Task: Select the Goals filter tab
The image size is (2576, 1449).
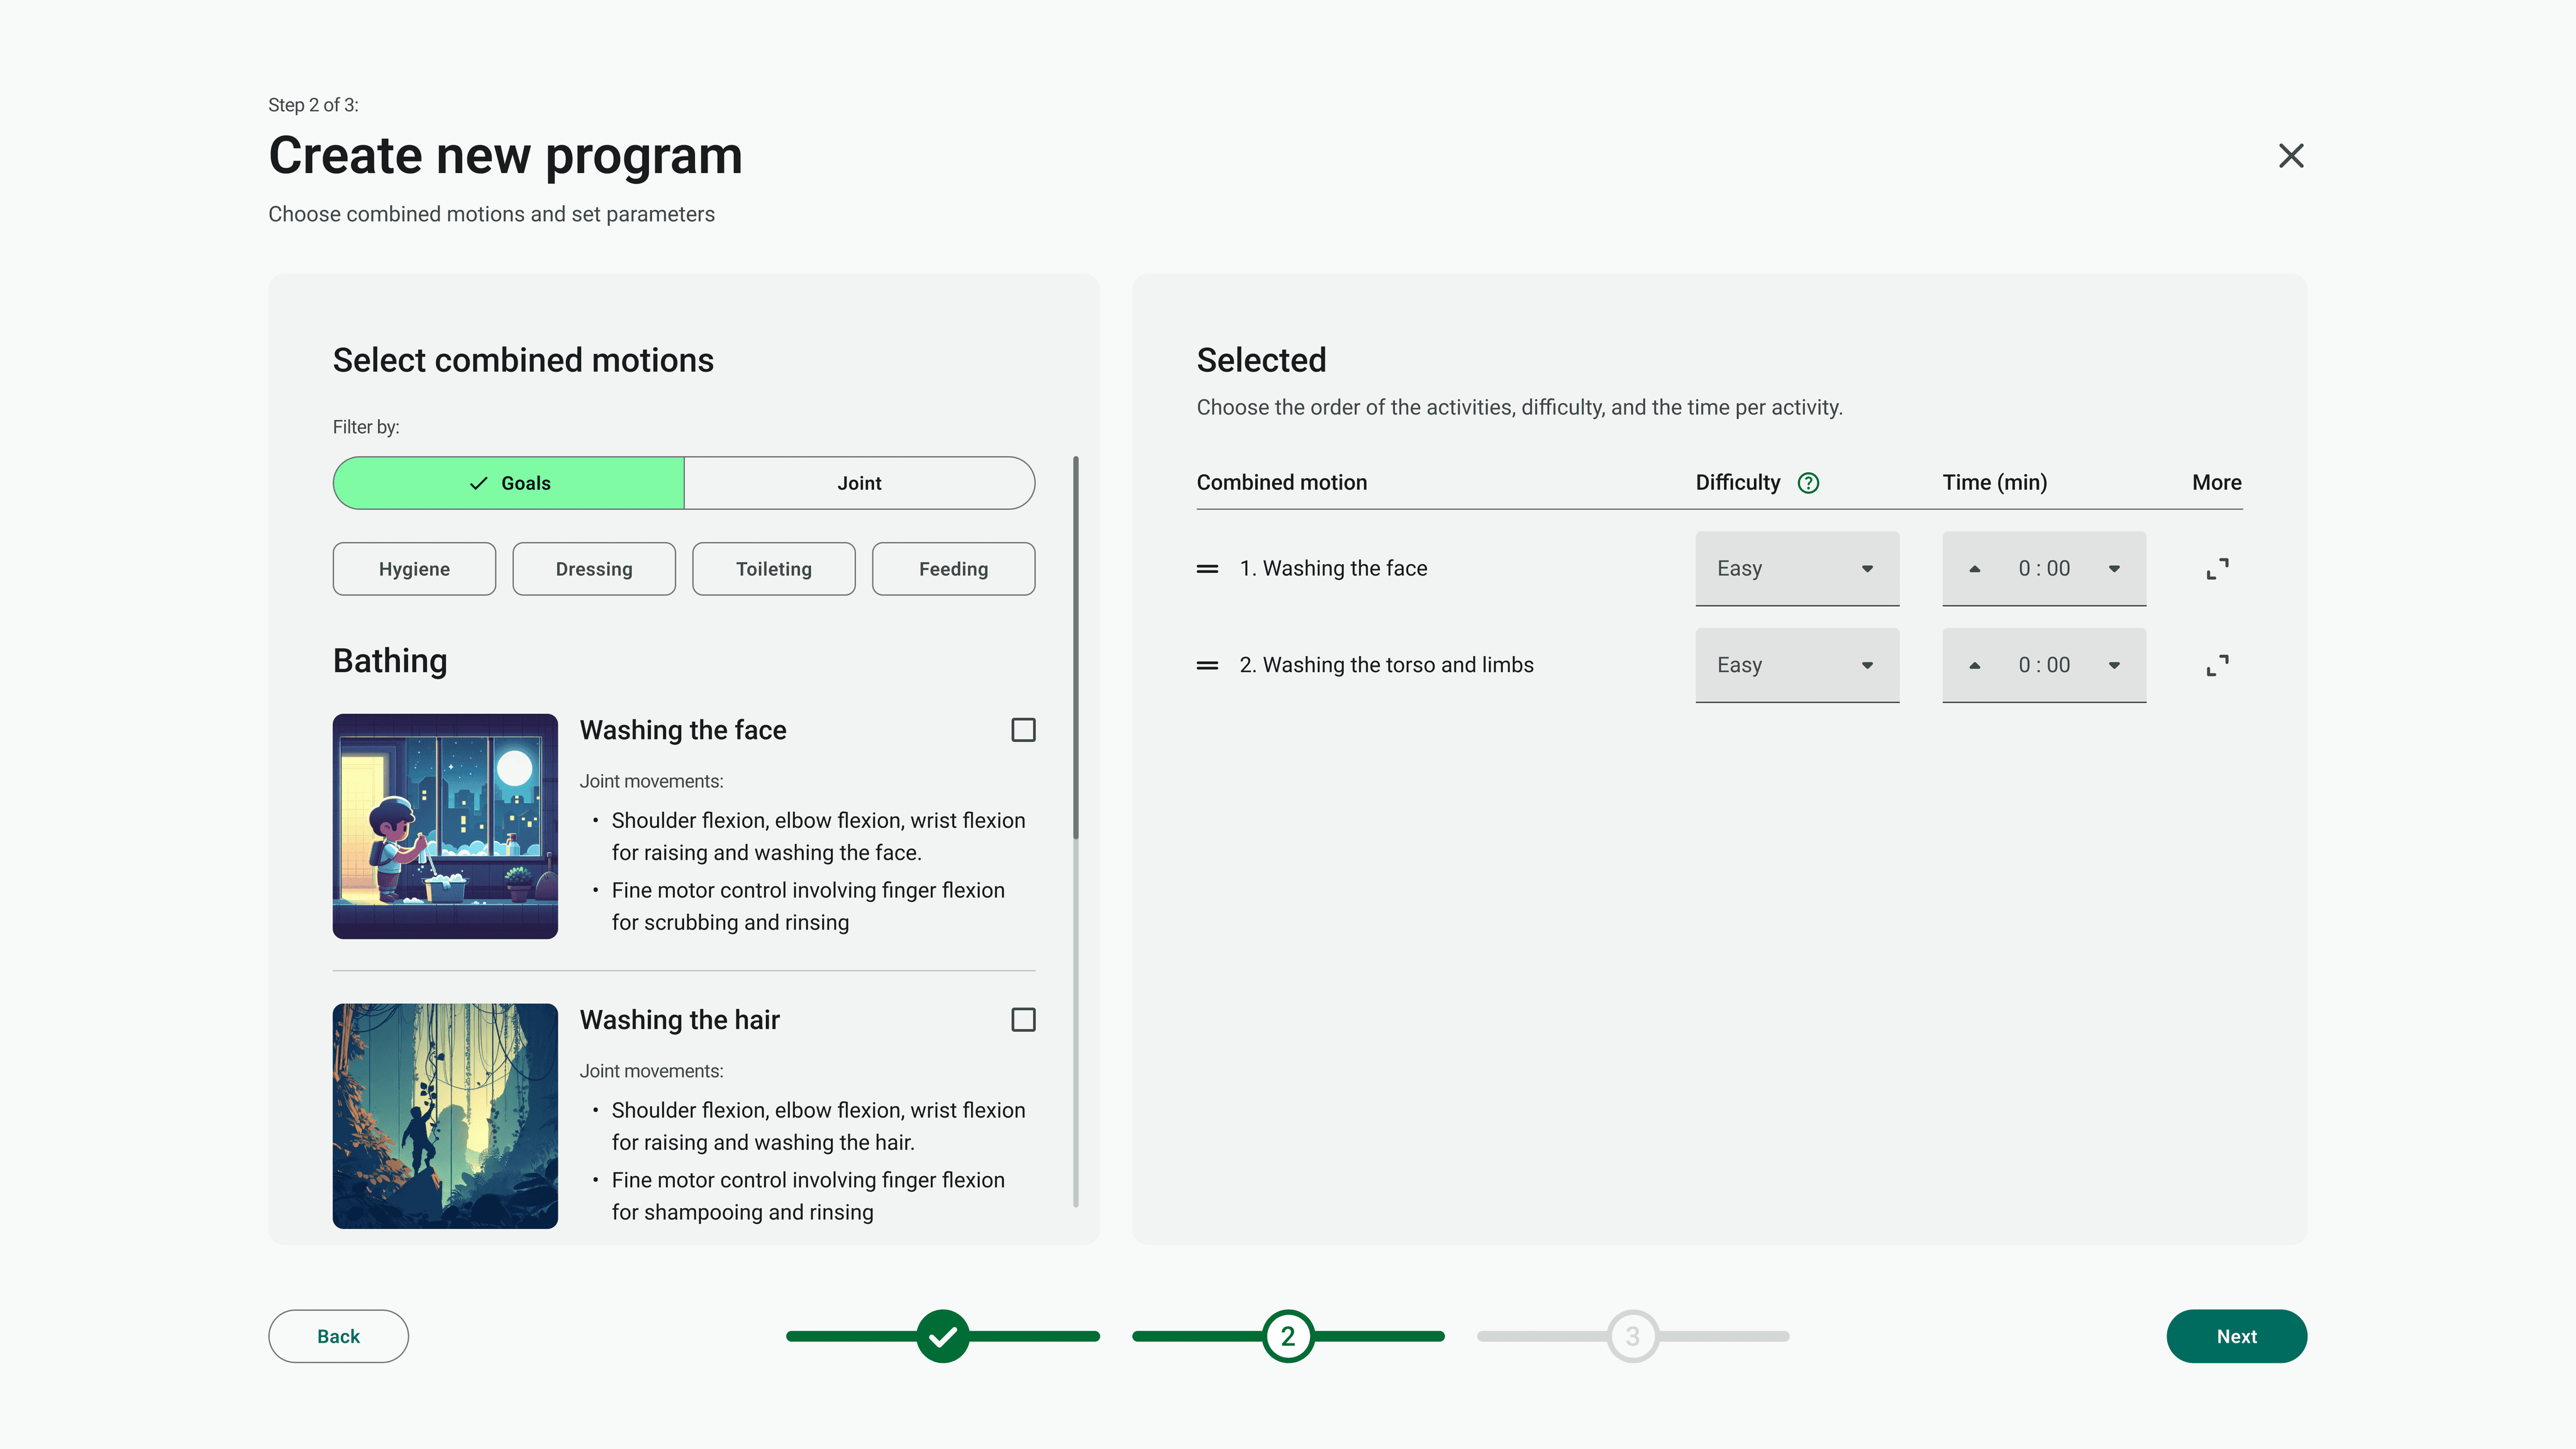Action: coord(509,483)
